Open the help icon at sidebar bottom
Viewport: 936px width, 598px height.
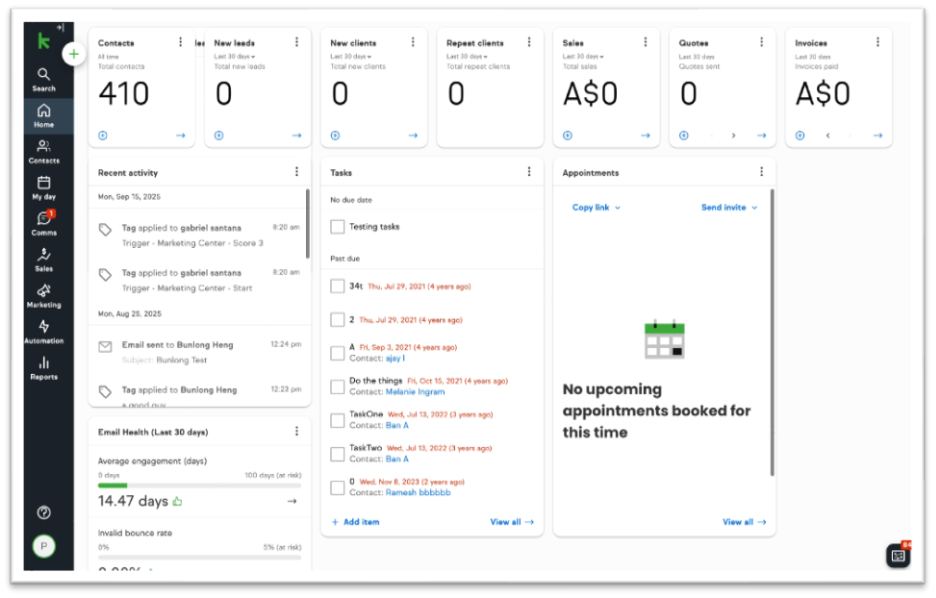44,512
